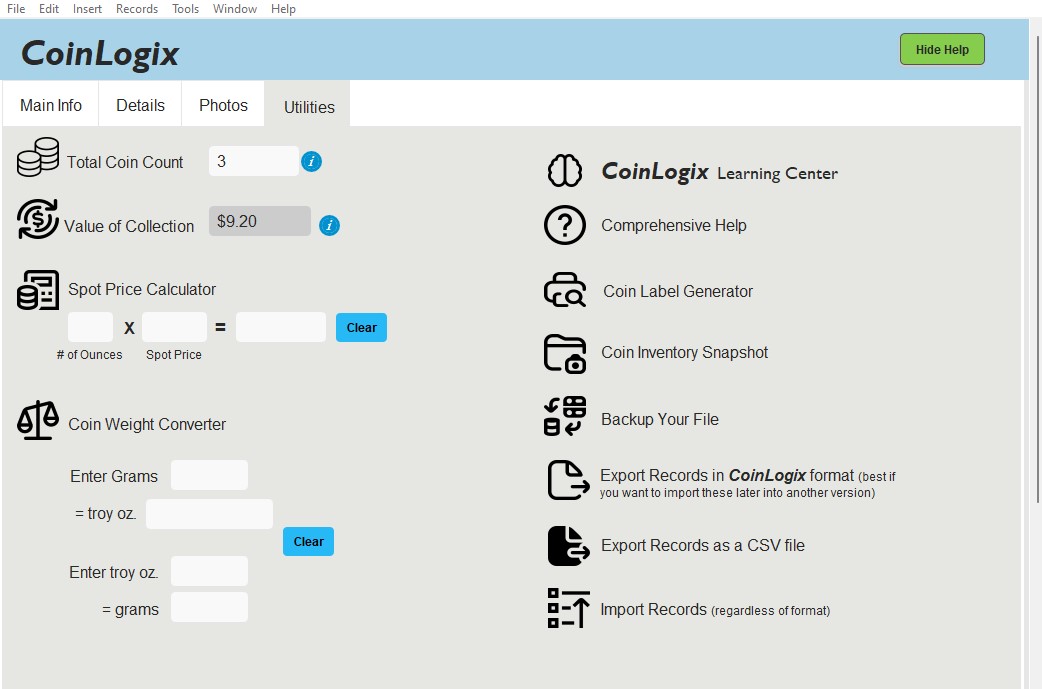Click the Import Records list icon
The width and height of the screenshot is (1042, 689).
click(x=568, y=608)
